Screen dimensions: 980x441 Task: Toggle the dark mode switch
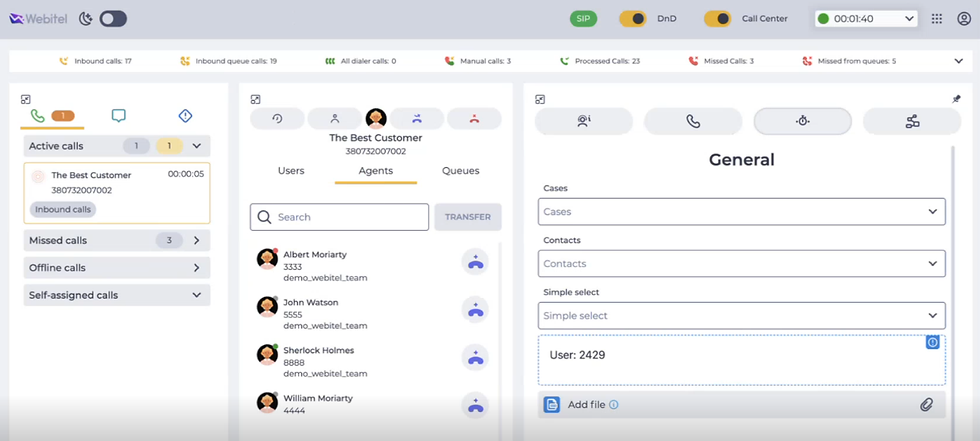coord(113,19)
